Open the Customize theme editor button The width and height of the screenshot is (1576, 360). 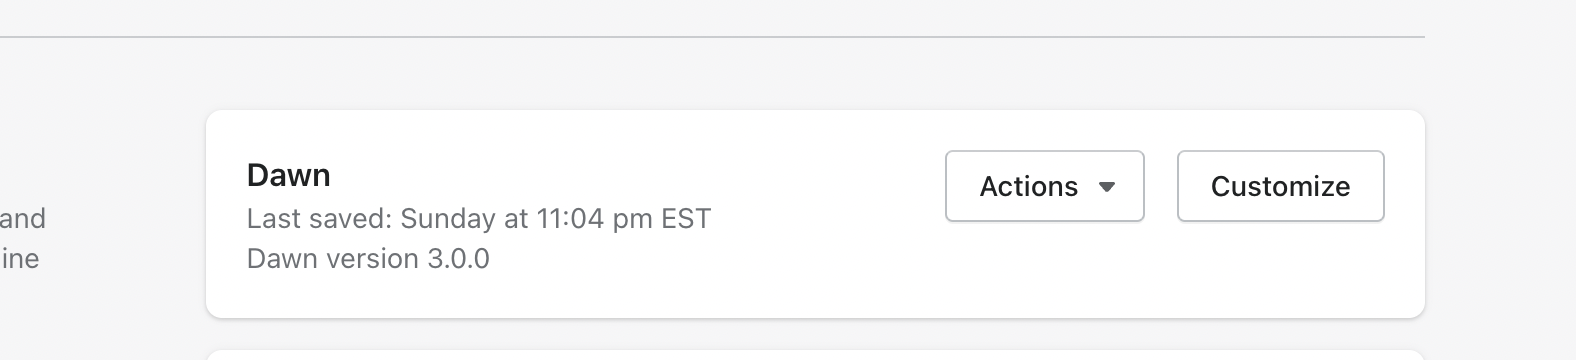[x=1280, y=186]
